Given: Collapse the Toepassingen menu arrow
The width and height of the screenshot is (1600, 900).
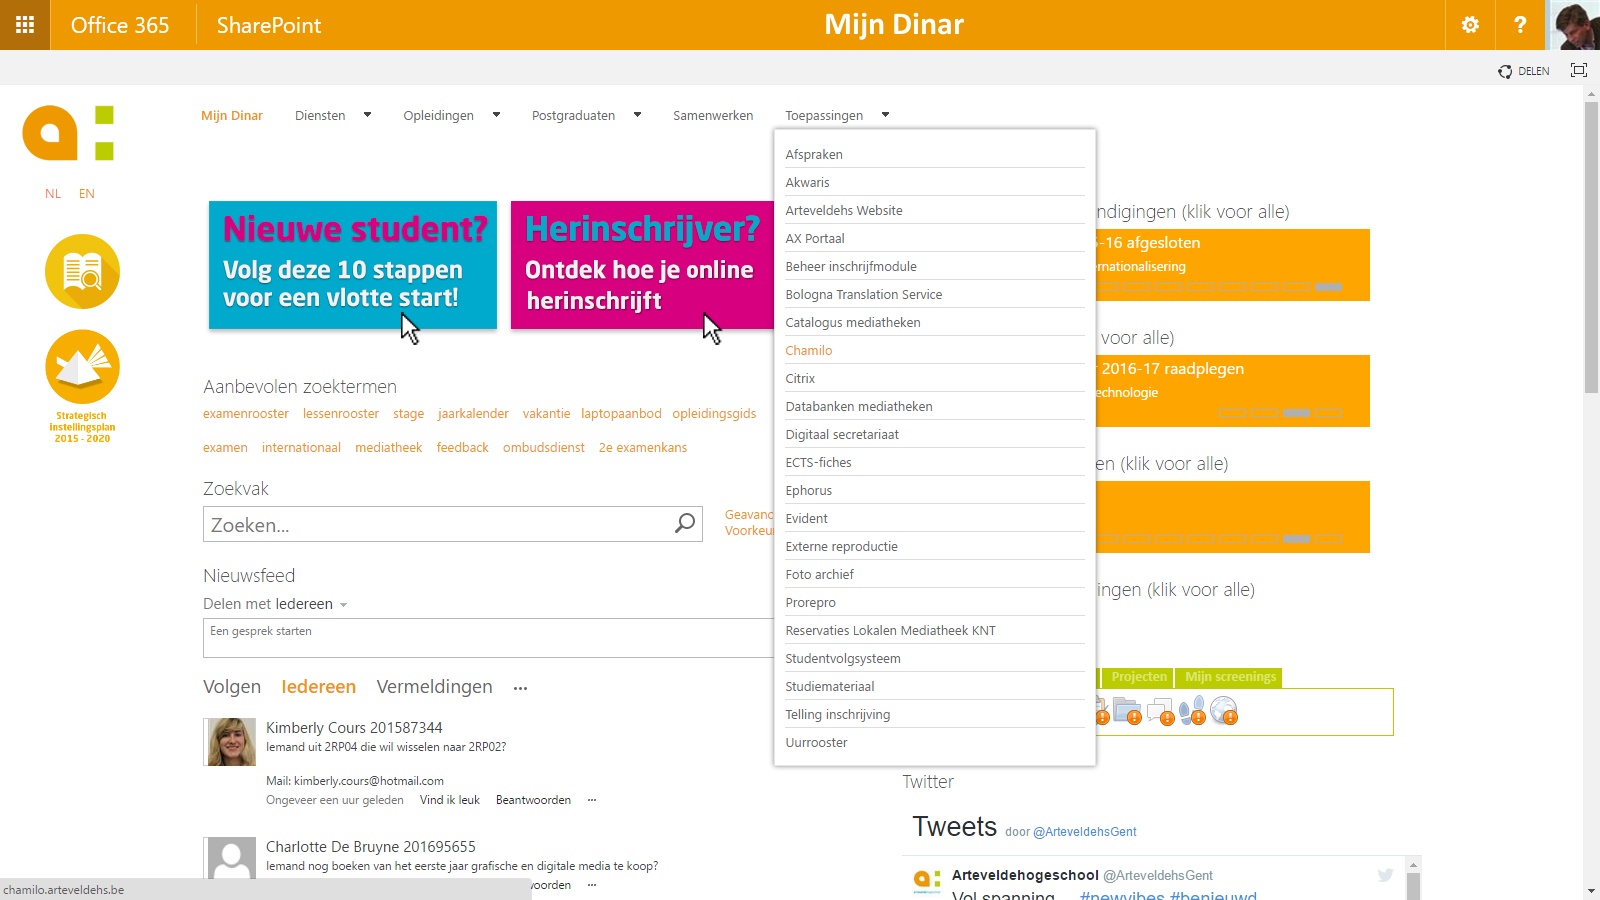Looking at the screenshot, I should tap(885, 115).
